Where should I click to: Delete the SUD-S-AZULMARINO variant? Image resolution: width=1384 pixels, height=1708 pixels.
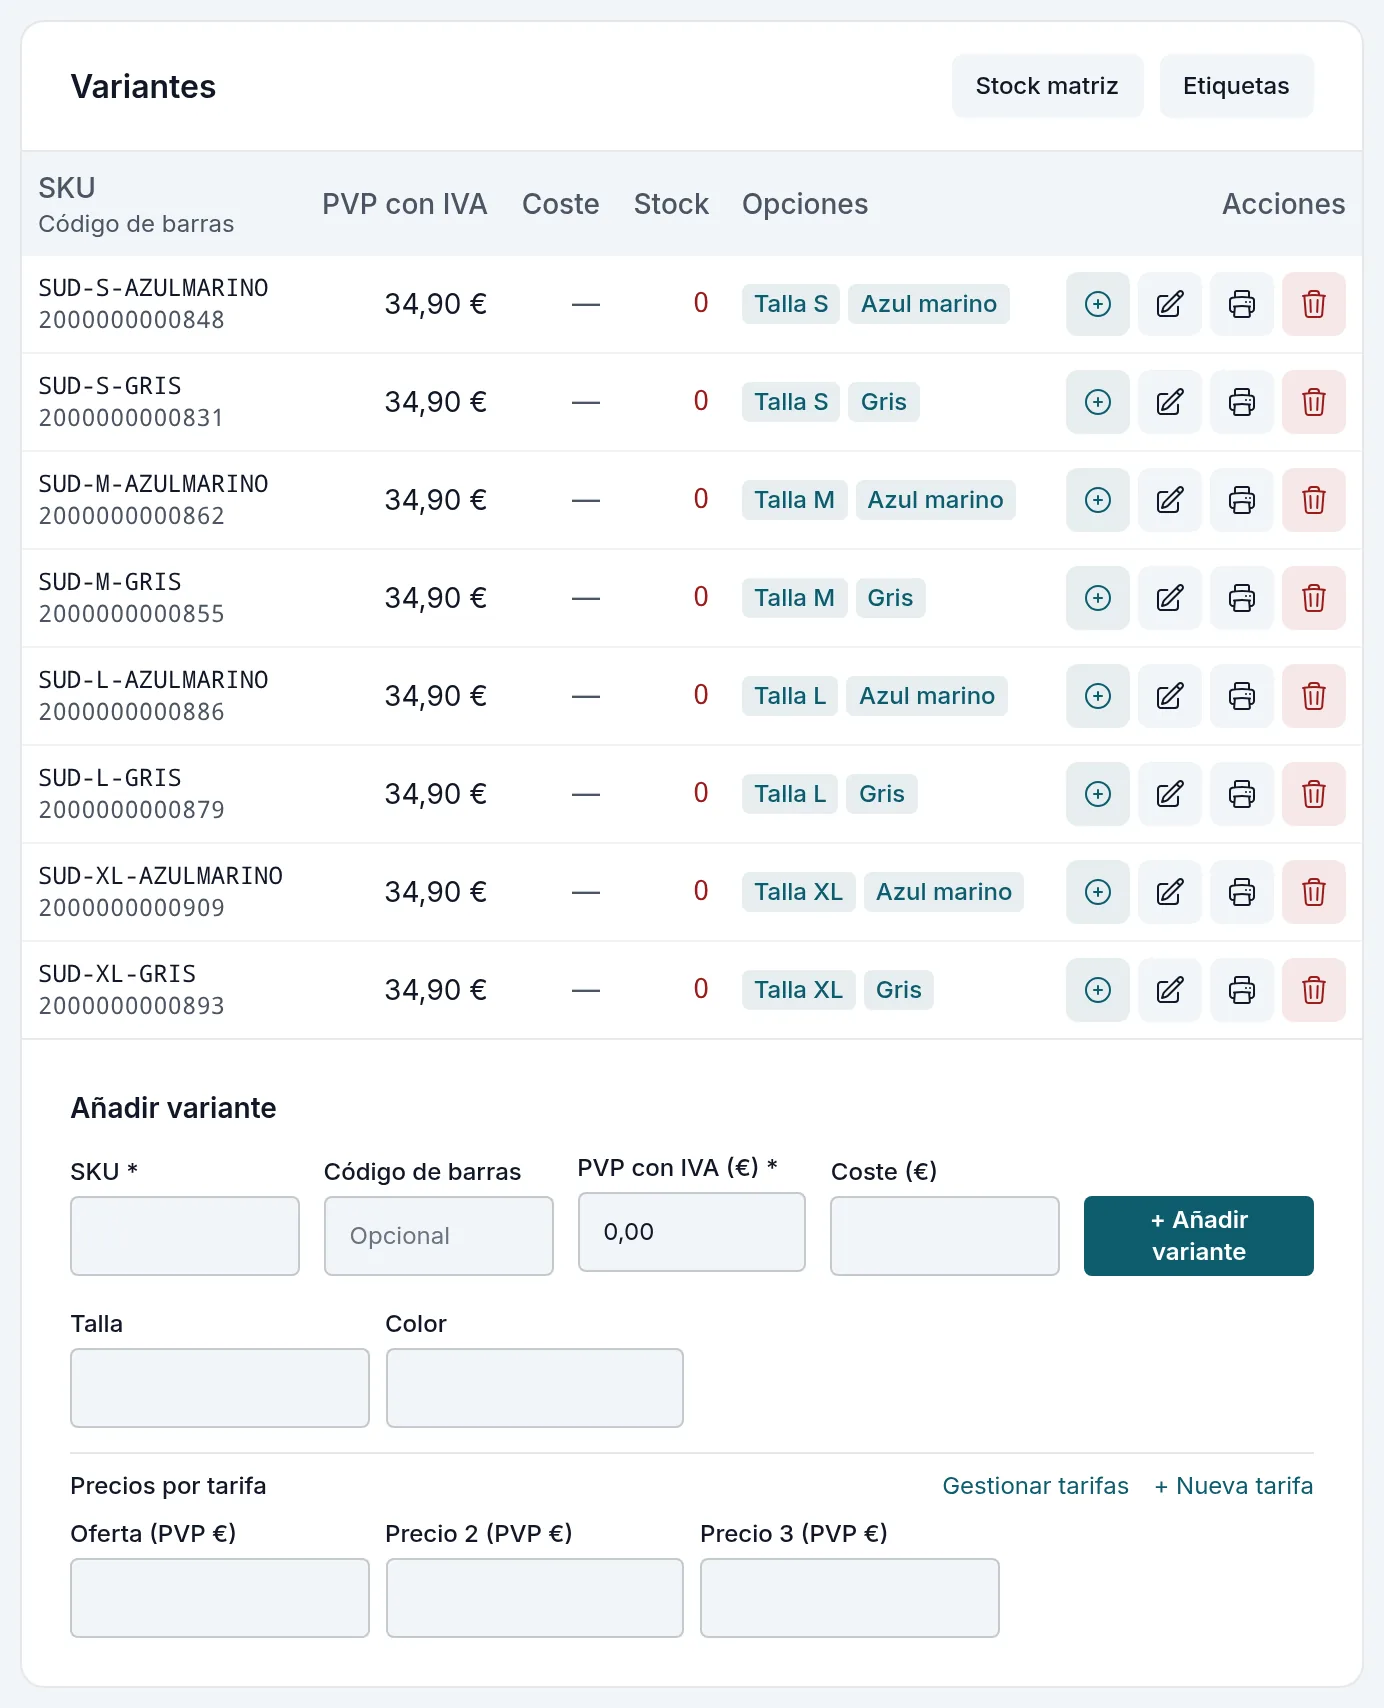tap(1314, 304)
